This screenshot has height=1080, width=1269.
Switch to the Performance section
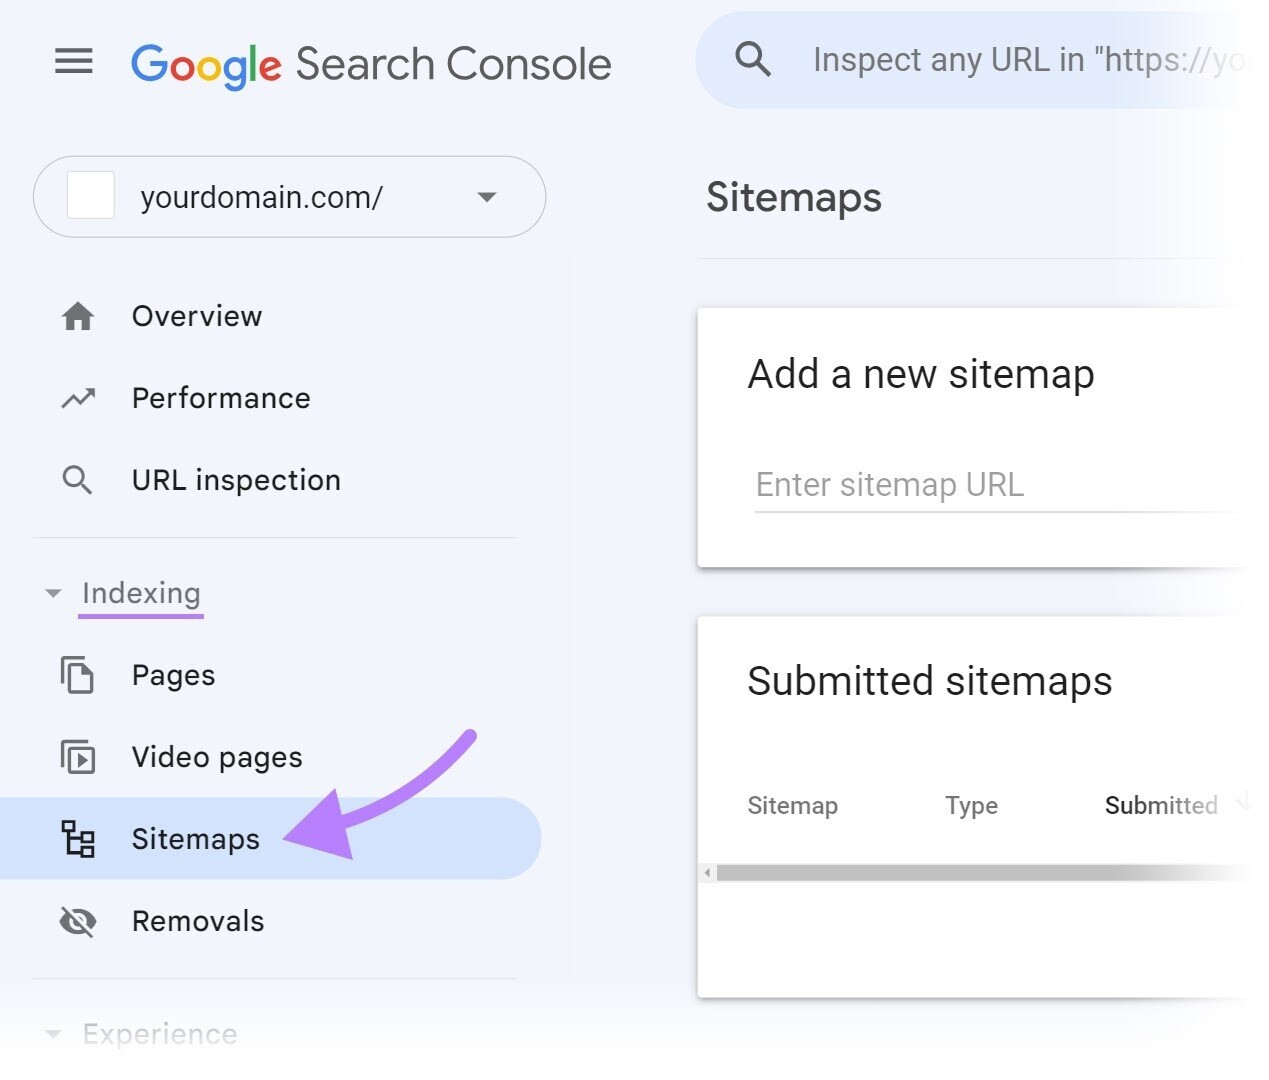coord(220,398)
